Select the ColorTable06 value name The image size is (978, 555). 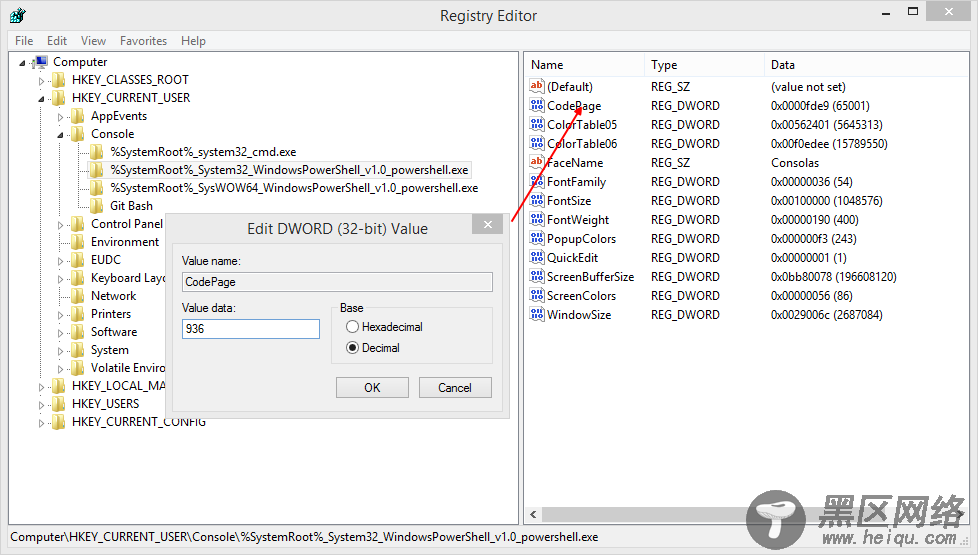point(582,143)
